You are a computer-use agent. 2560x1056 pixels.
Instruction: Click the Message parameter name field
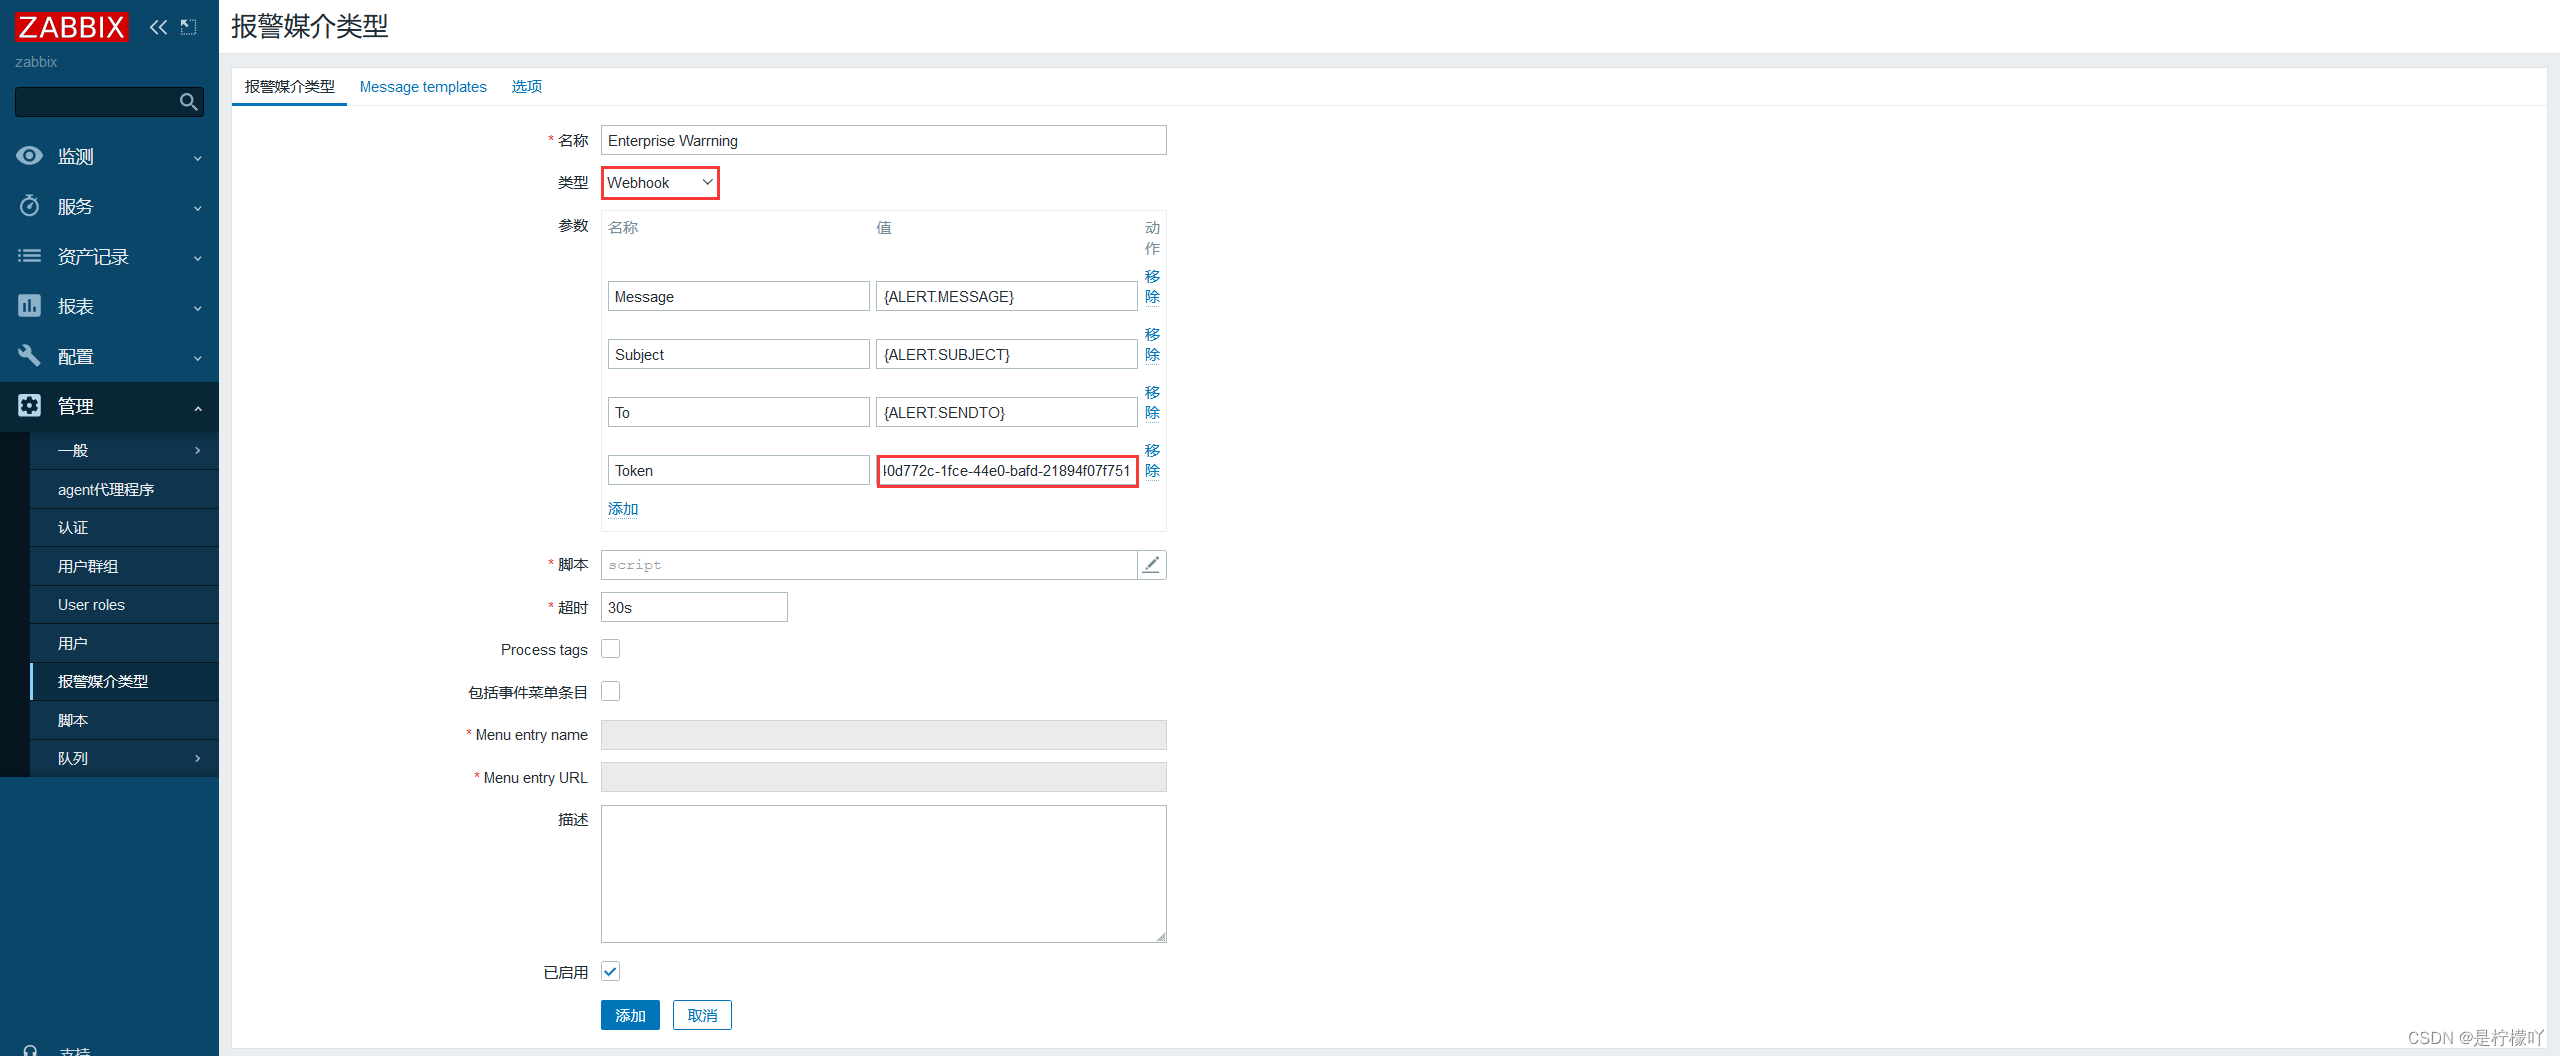738,296
